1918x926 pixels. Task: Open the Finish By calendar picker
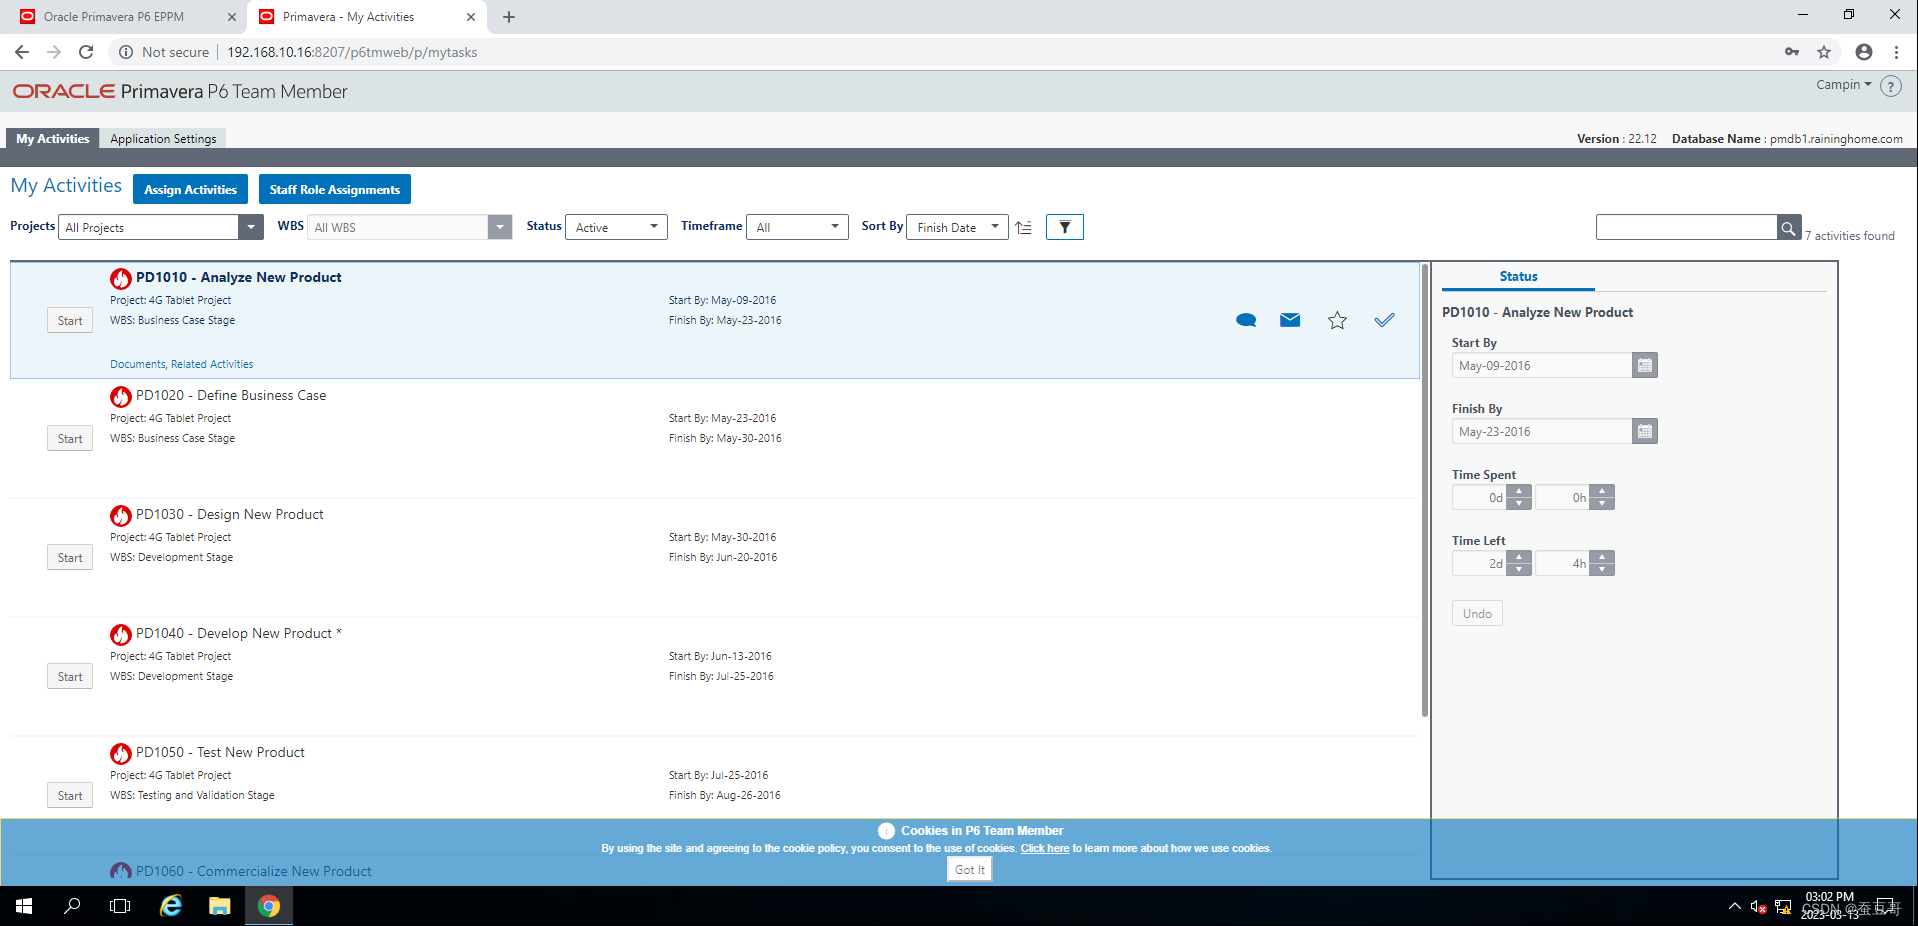1645,431
